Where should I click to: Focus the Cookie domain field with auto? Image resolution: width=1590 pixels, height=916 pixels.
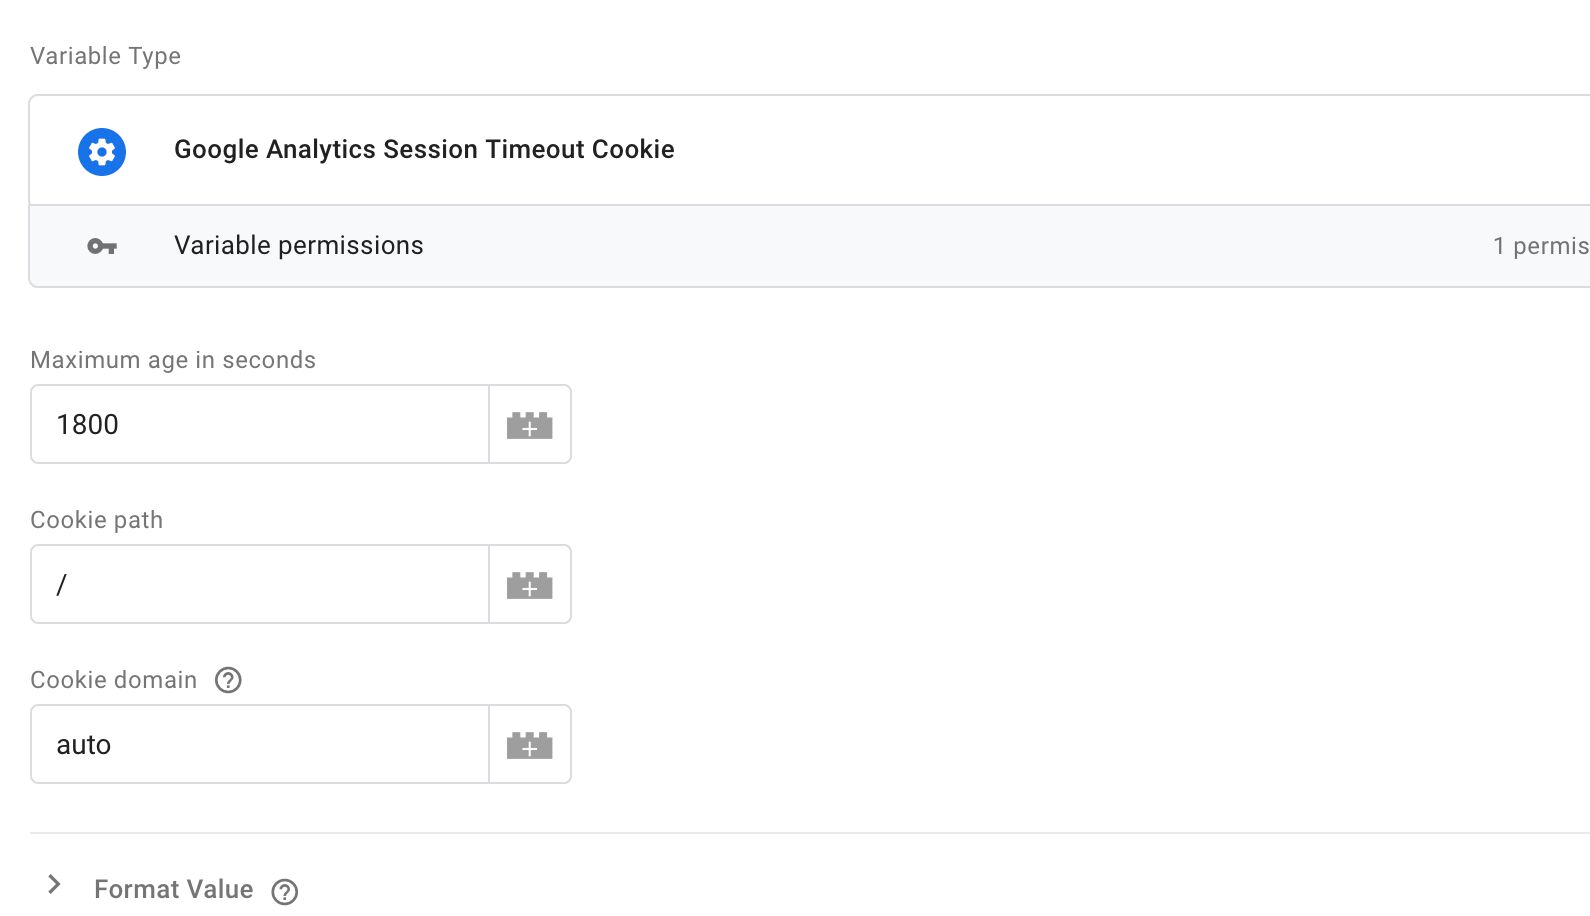pos(260,744)
